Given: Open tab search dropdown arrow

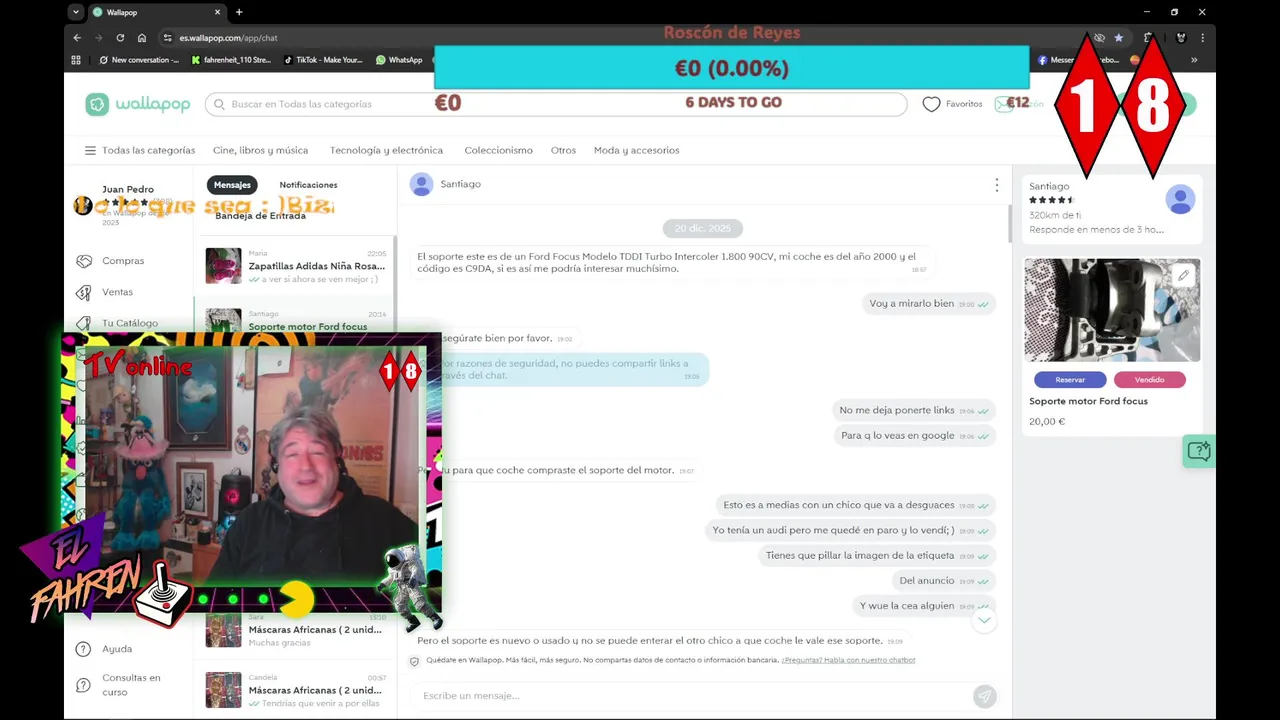Looking at the screenshot, I should [76, 12].
